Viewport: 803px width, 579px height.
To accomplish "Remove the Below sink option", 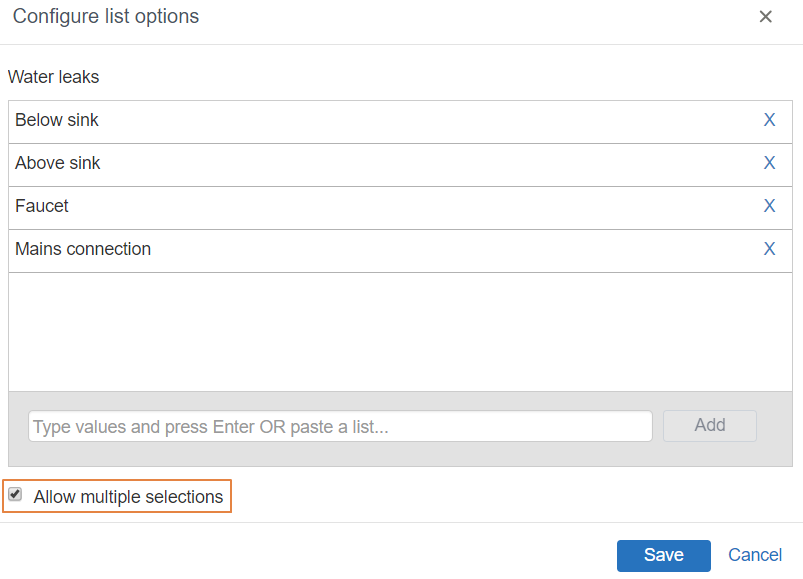I will [x=769, y=120].
